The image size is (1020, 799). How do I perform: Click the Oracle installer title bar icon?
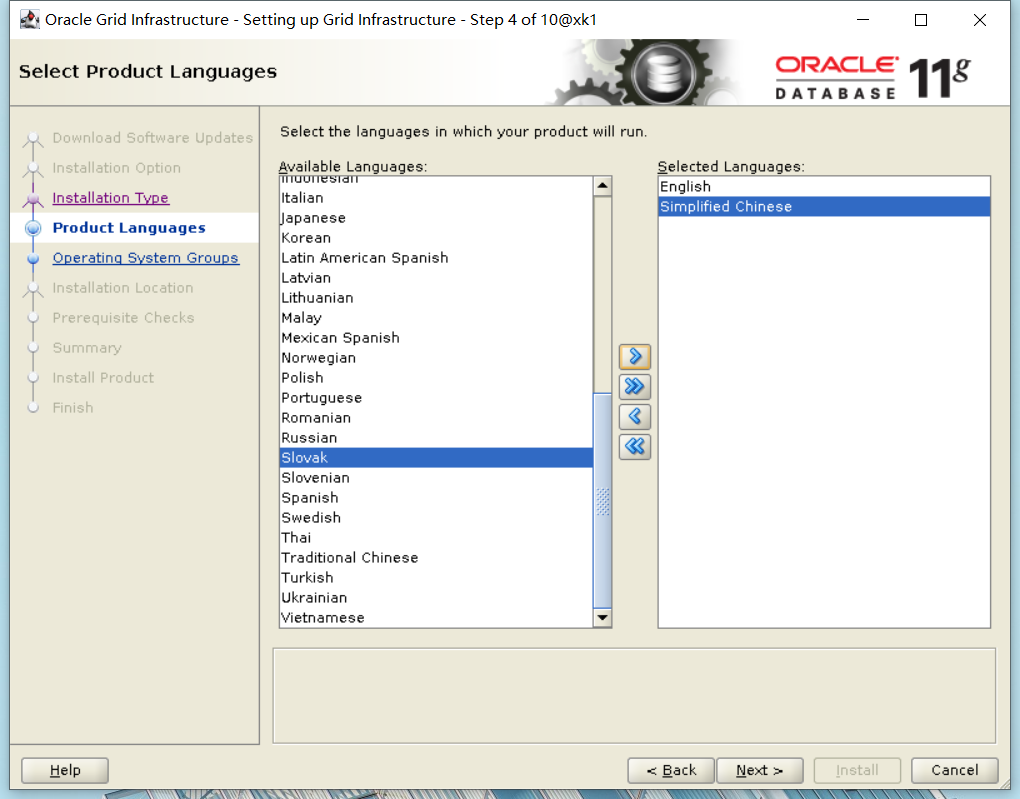[29, 20]
